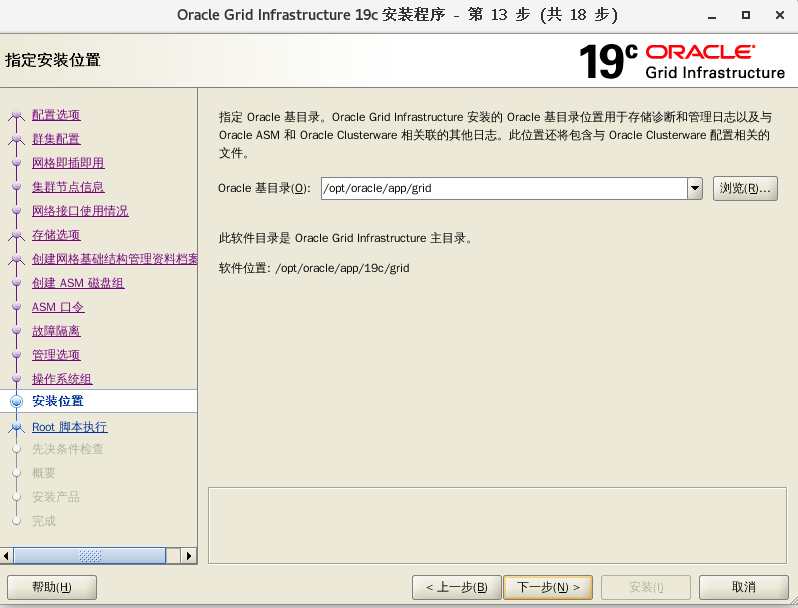Image resolution: width=798 pixels, height=608 pixels.
Task: Open Root 脚本执行 step
Action: coord(70,427)
